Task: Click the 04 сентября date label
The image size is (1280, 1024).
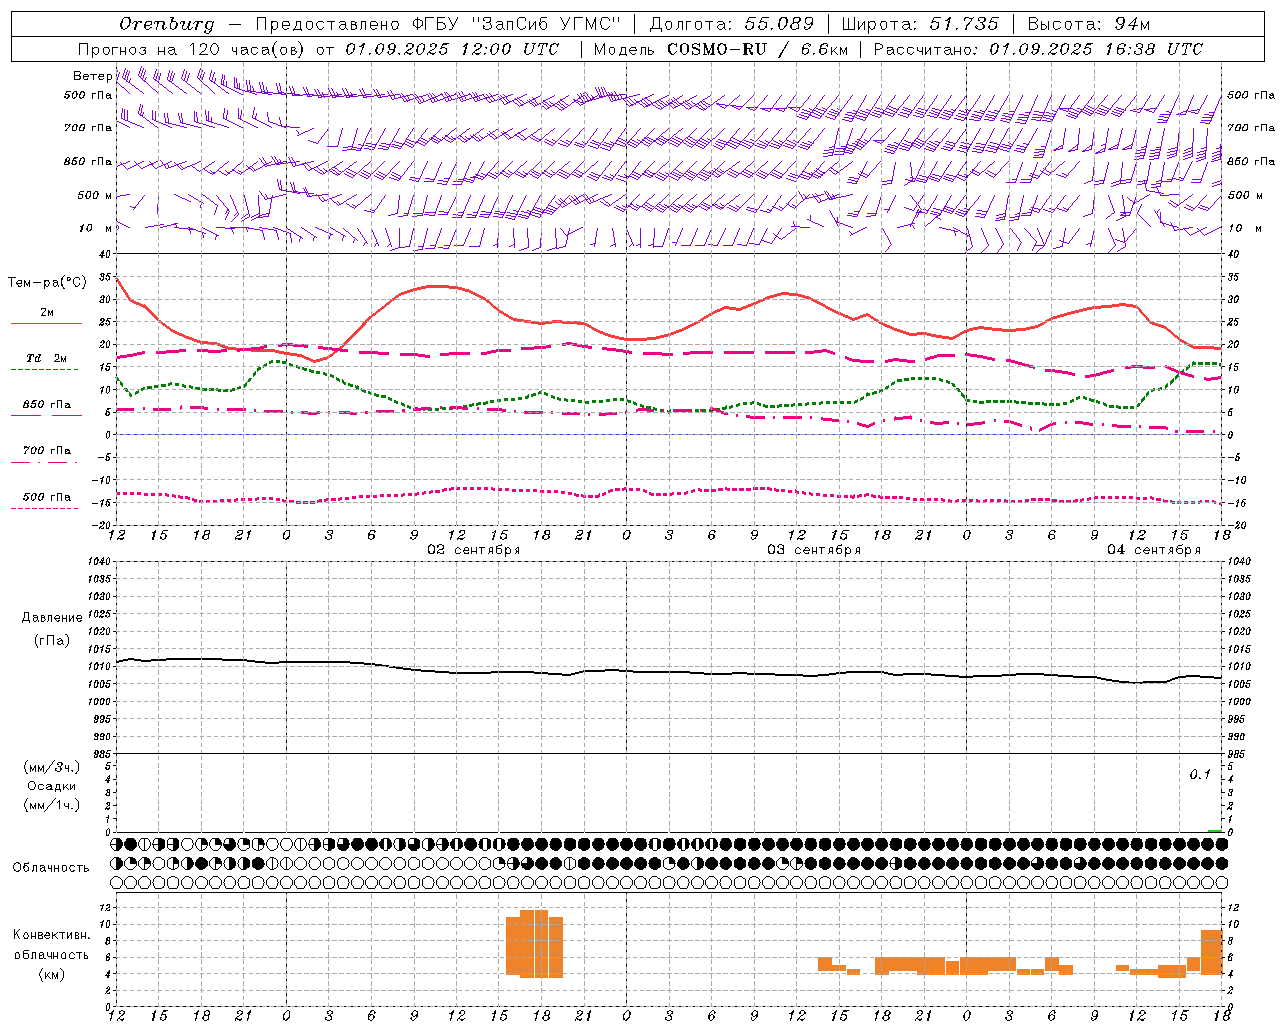Action: coord(1154,549)
